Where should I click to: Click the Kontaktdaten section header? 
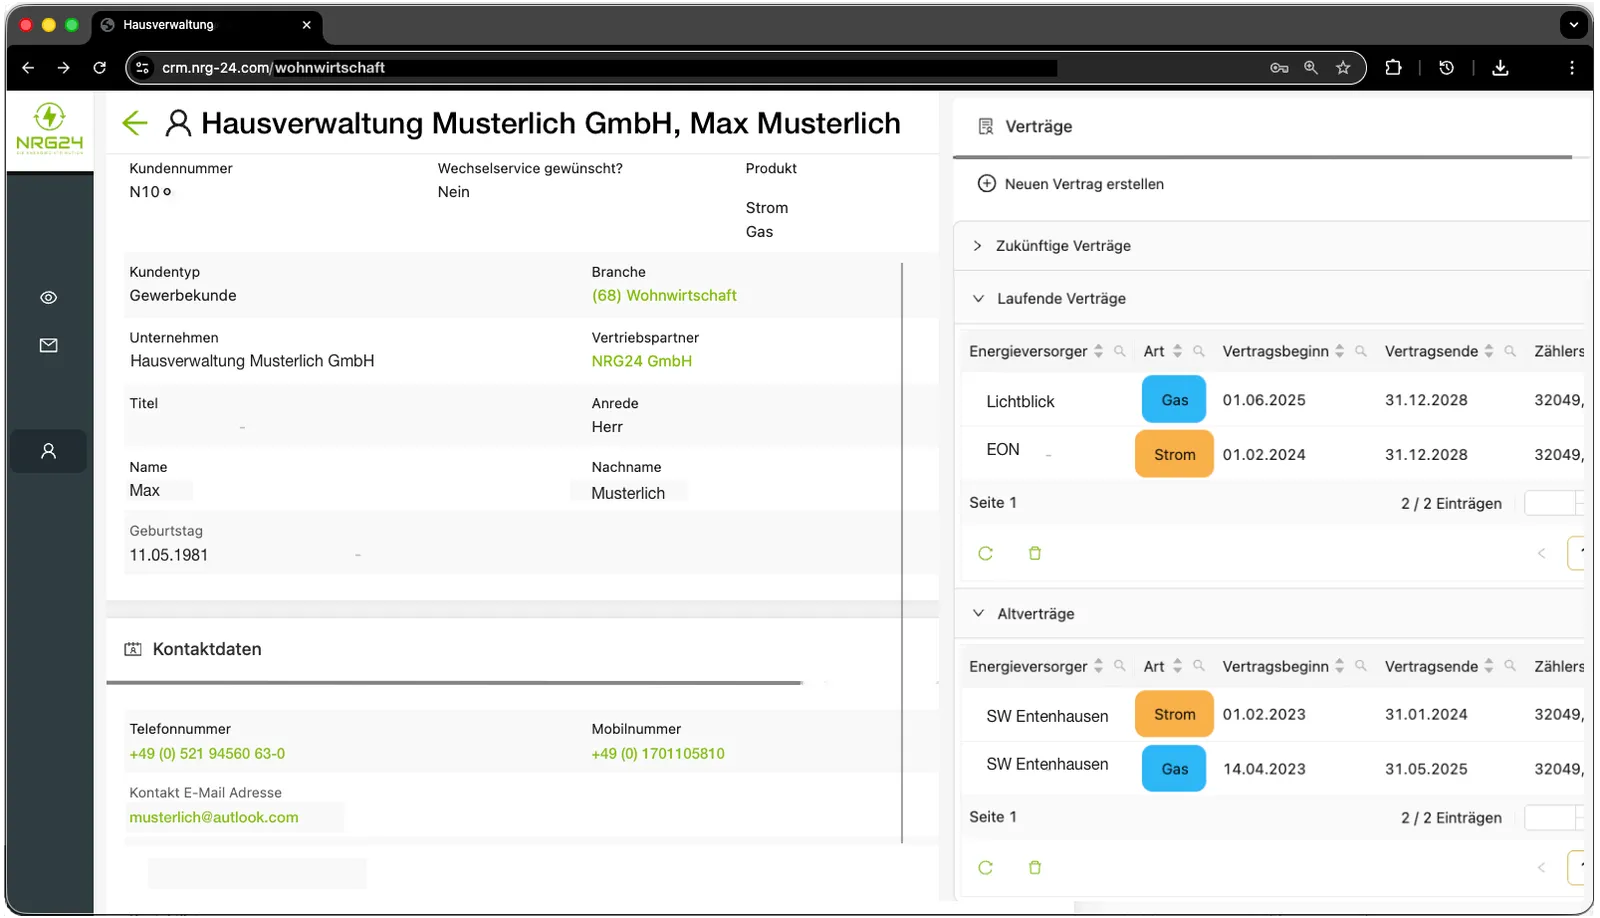pos(207,650)
